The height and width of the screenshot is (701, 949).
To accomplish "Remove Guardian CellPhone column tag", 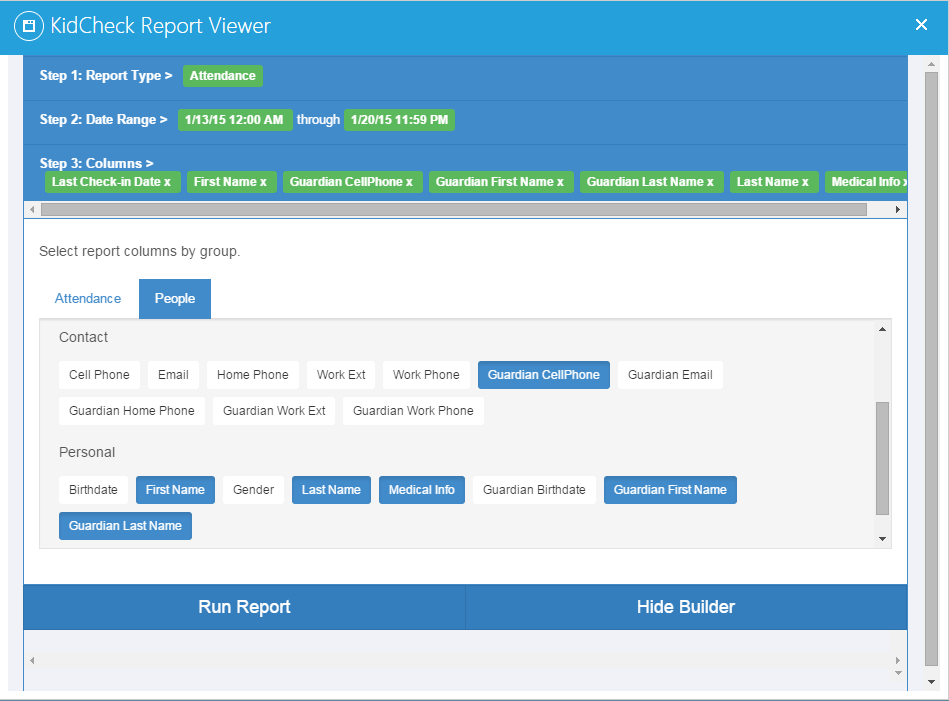I will pyautogui.click(x=409, y=182).
